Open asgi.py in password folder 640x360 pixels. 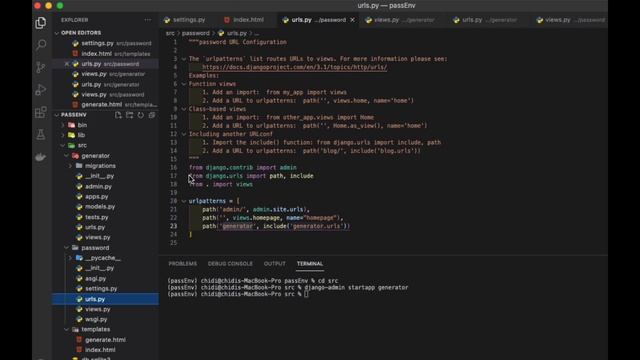click(x=96, y=278)
